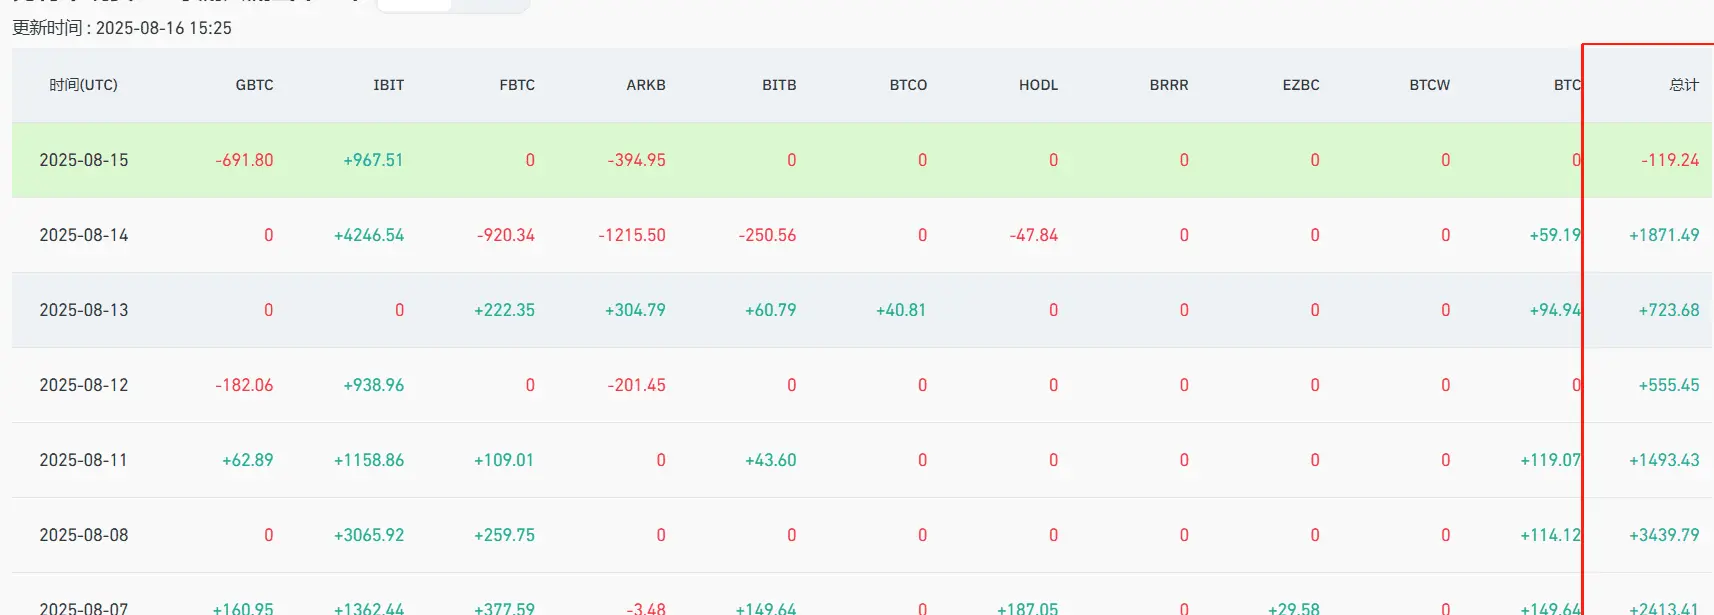Click the BTCO zero in 2025-08-15 row

922,160
